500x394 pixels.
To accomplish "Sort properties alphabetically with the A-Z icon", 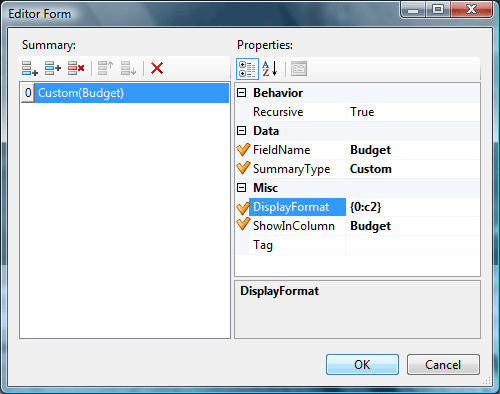I will 270,69.
